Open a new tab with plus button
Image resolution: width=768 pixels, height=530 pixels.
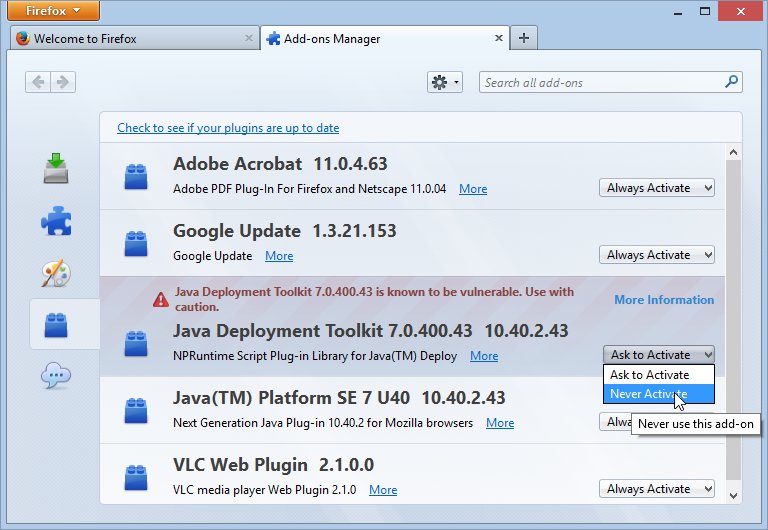[524, 38]
